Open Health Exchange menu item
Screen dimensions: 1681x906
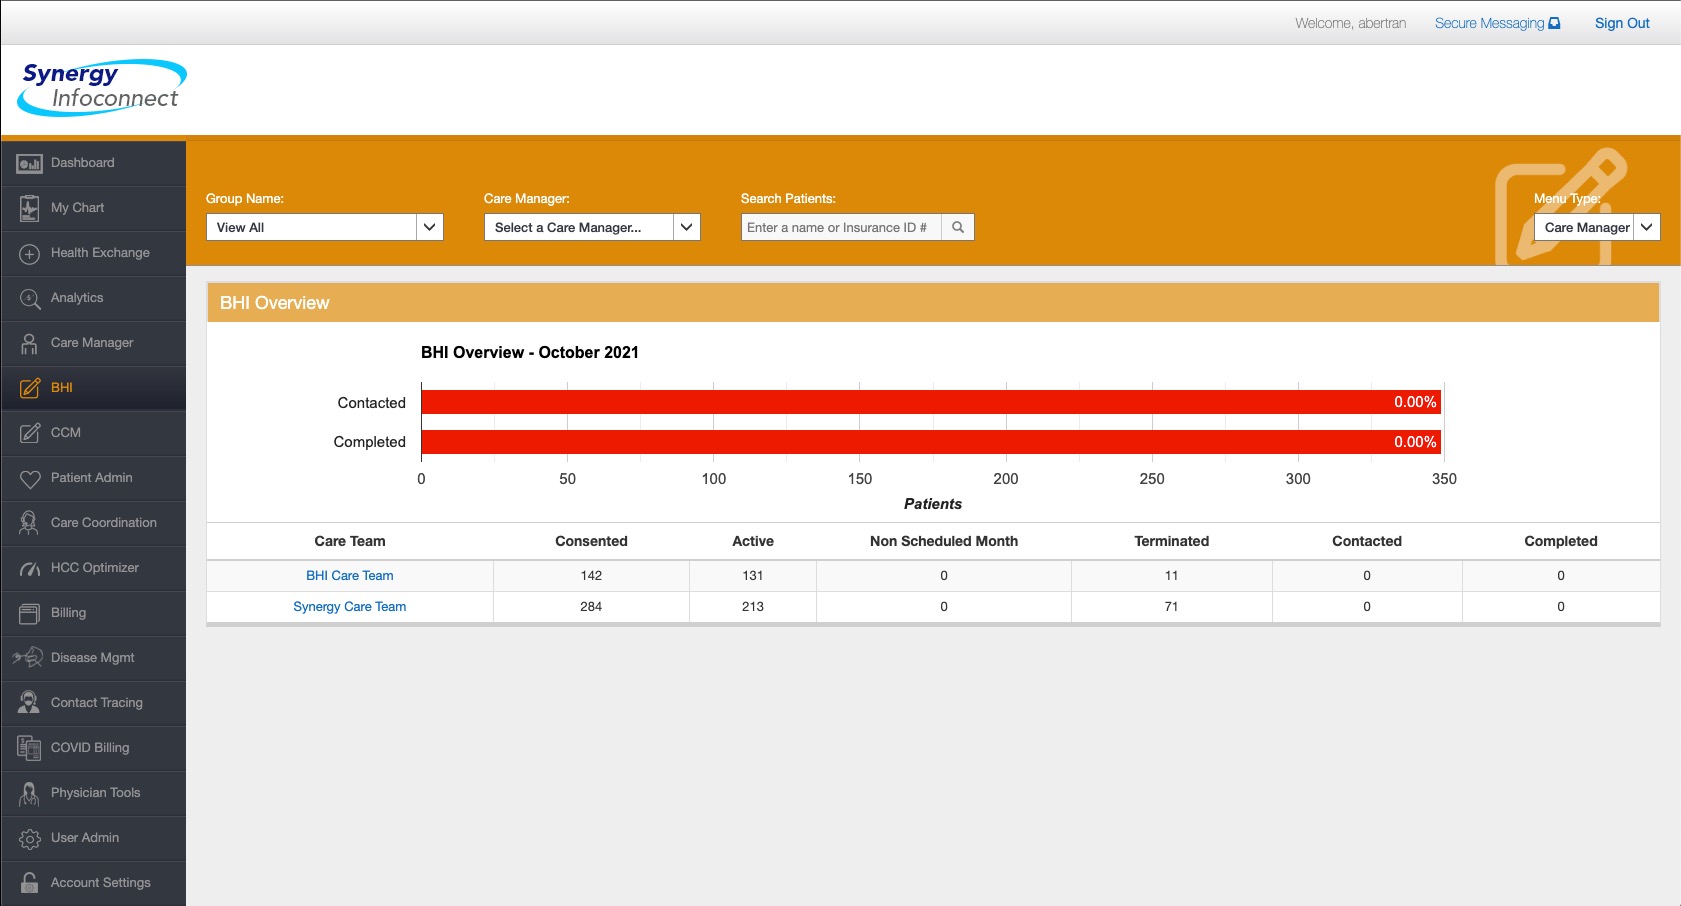tap(93, 253)
